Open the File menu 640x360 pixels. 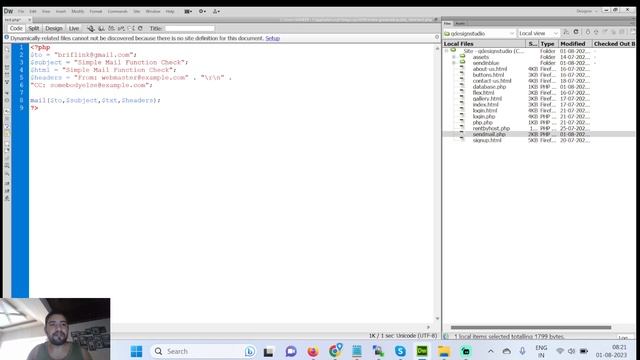[21, 11]
